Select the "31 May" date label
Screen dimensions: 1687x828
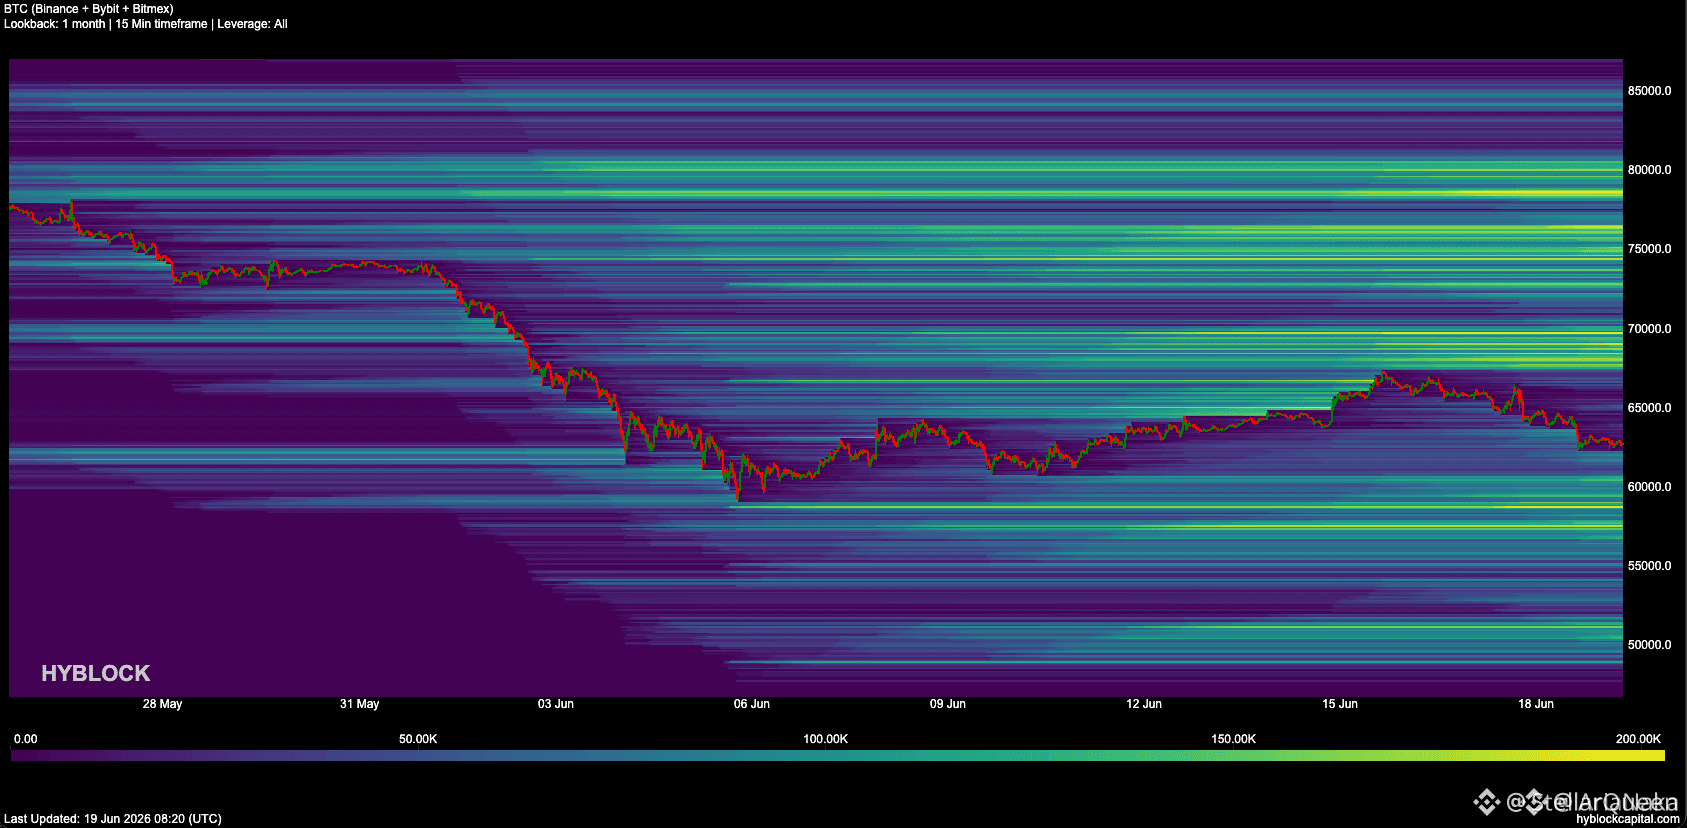[x=360, y=704]
